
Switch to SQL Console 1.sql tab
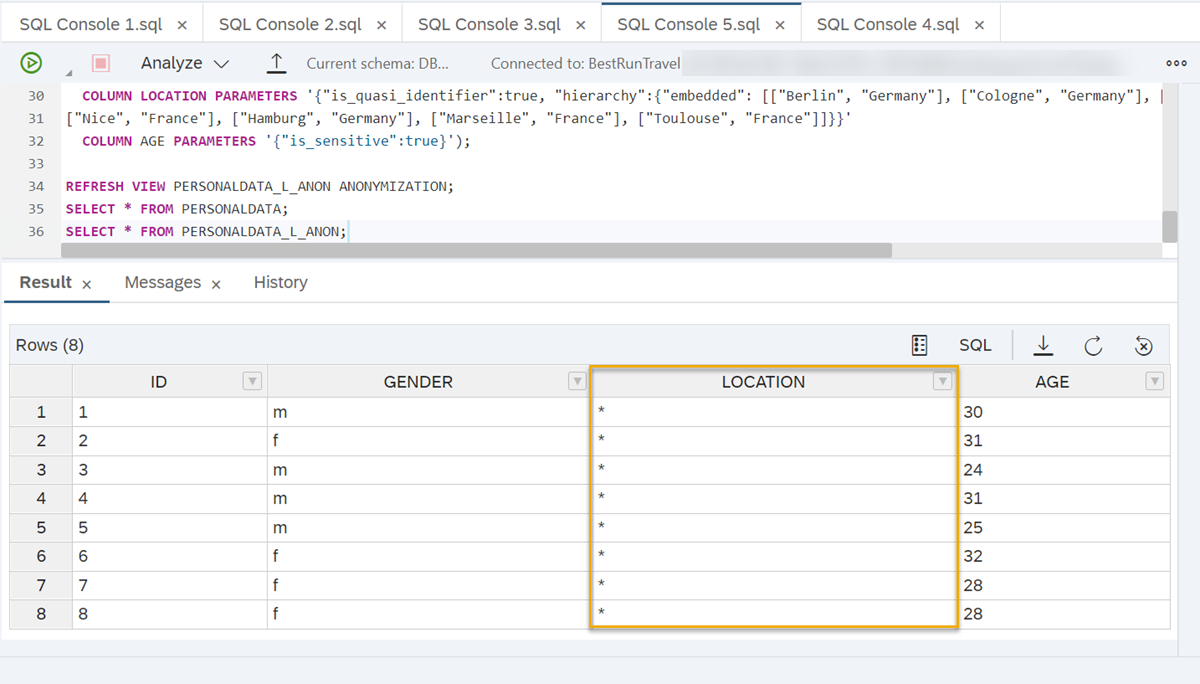click(x=91, y=24)
